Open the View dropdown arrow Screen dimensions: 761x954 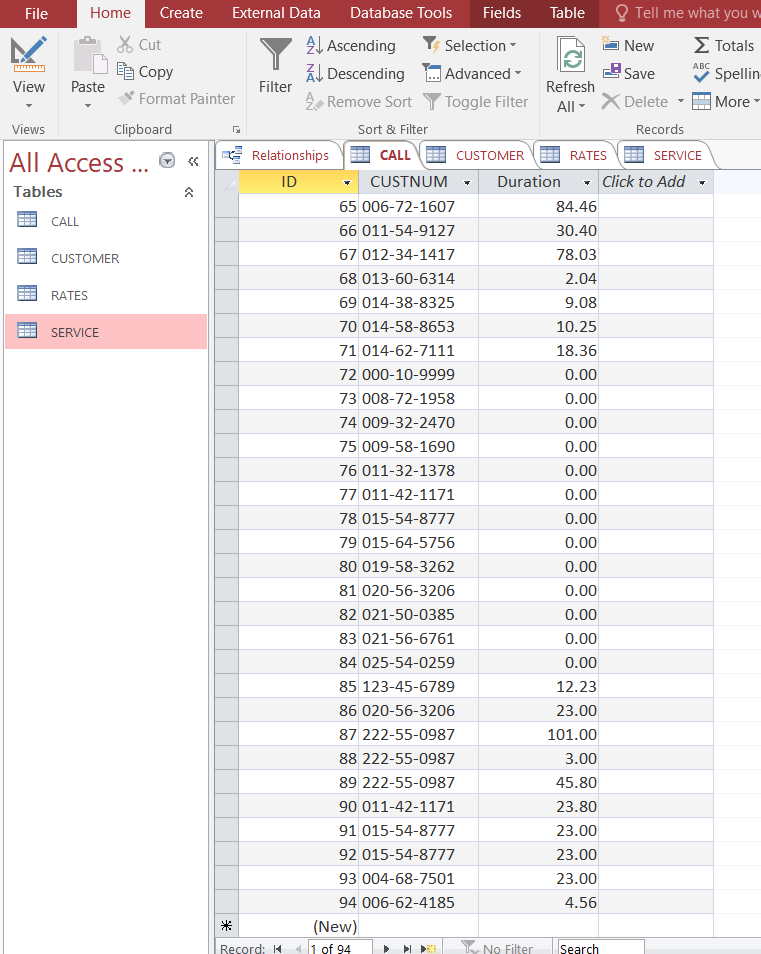(29, 106)
